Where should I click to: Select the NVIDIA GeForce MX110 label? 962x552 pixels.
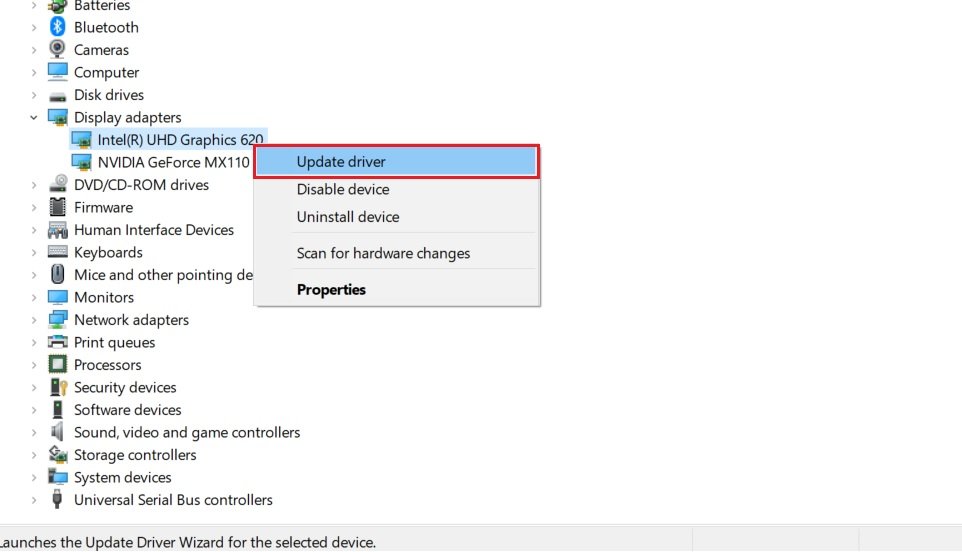click(x=174, y=162)
